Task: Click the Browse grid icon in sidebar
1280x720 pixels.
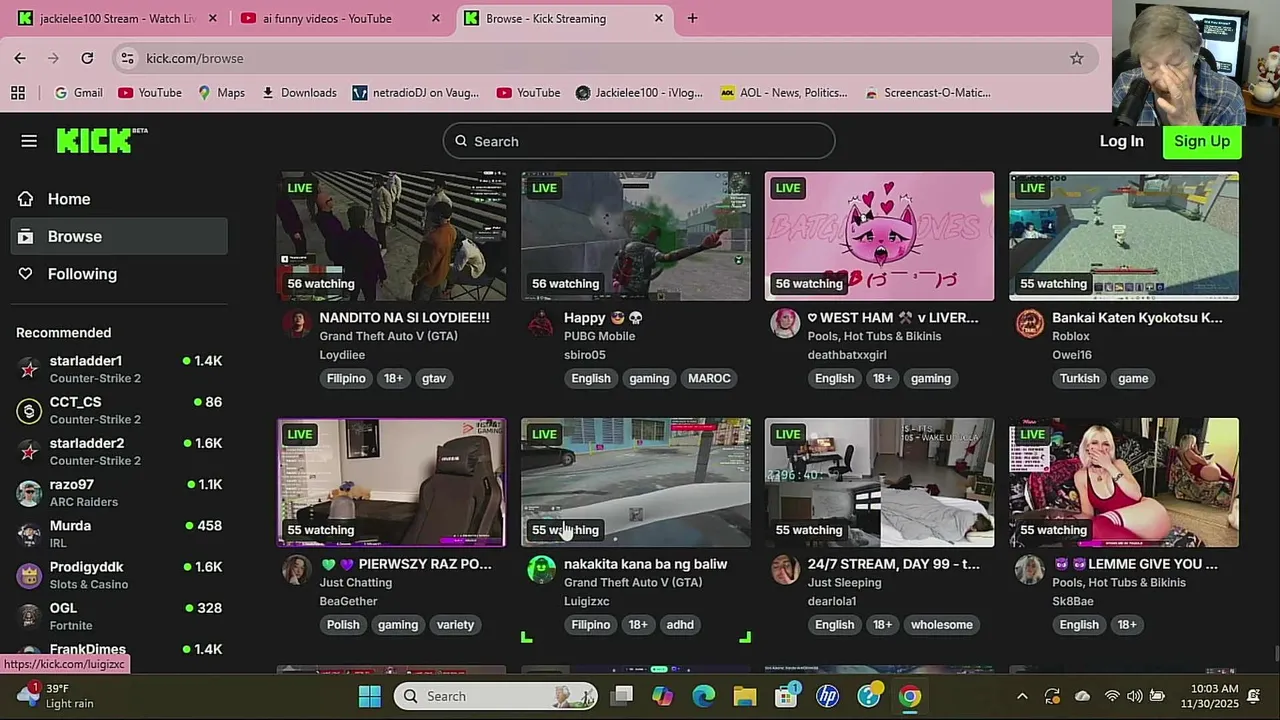Action: coord(26,236)
